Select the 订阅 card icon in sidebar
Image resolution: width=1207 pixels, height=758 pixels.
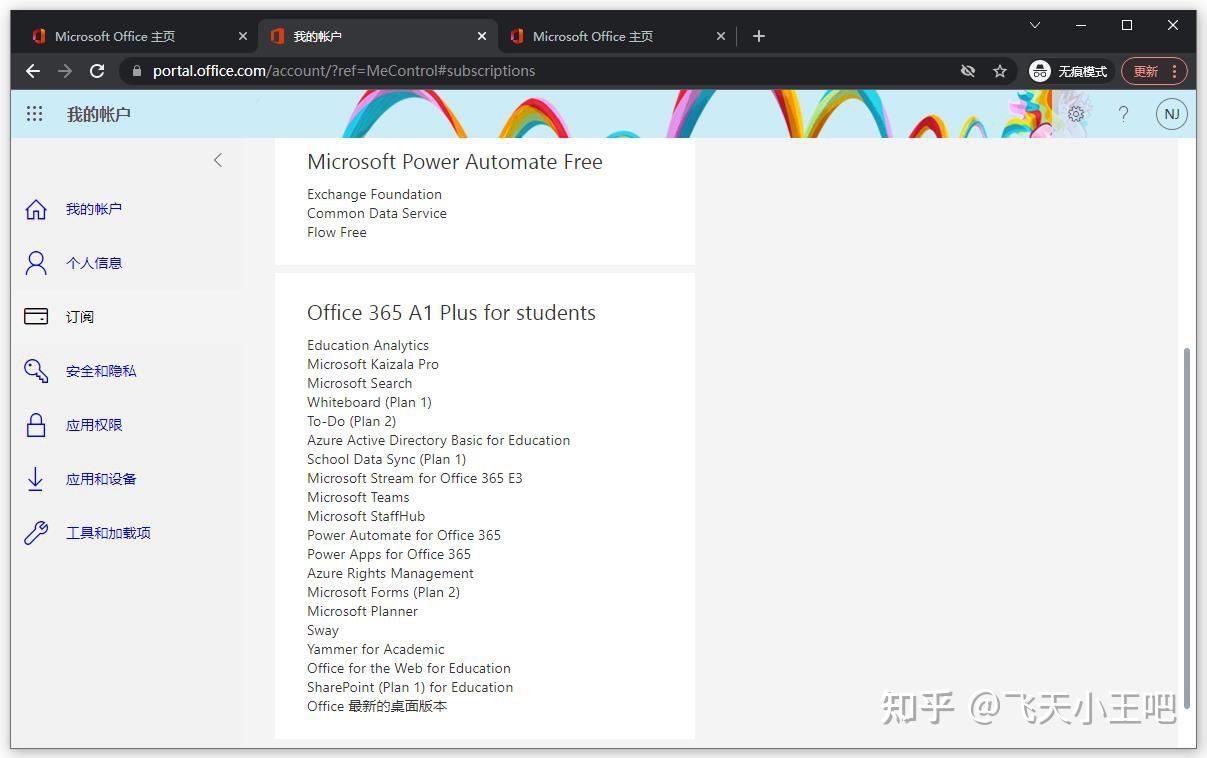36,316
